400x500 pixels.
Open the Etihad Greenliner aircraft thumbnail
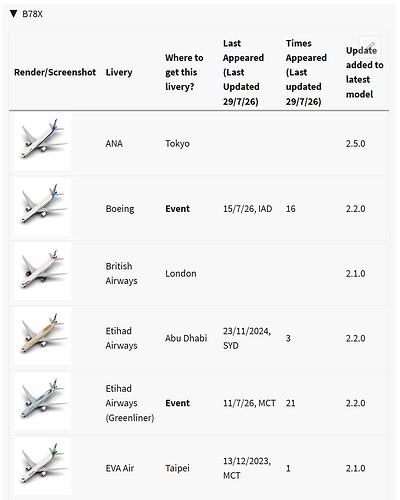43,401
